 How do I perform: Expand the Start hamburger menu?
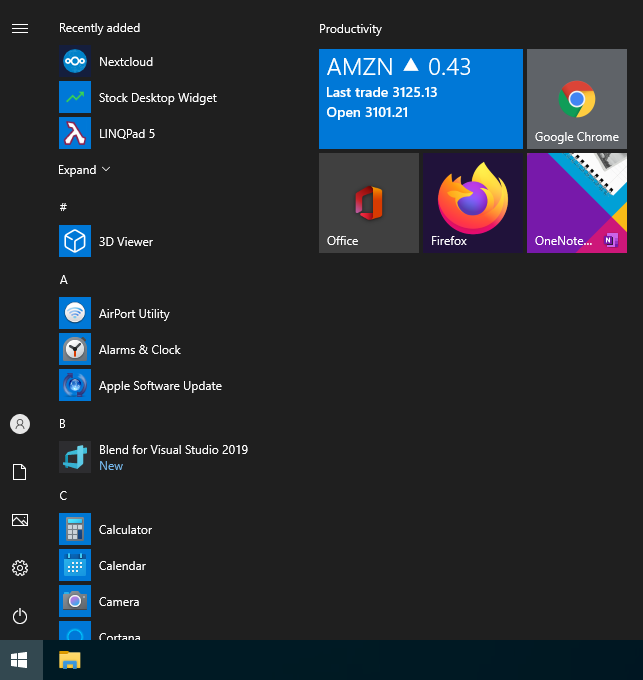pos(20,29)
